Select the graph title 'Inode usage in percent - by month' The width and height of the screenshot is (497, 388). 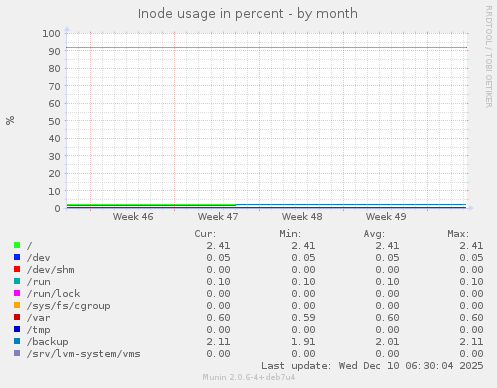(x=248, y=14)
